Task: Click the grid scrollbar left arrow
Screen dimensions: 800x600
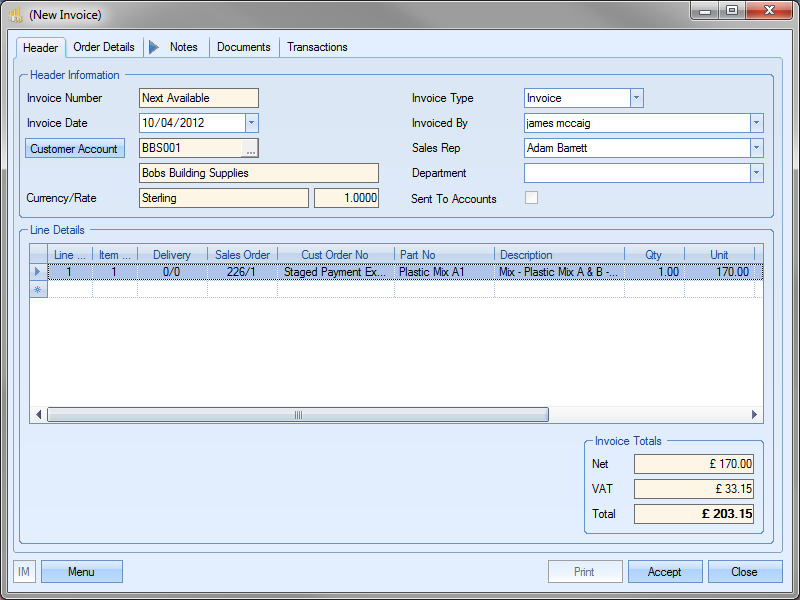Action: pos(40,415)
